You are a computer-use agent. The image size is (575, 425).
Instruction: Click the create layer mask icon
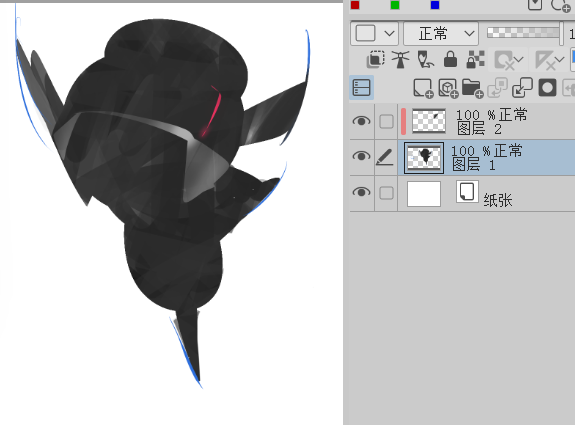547,88
